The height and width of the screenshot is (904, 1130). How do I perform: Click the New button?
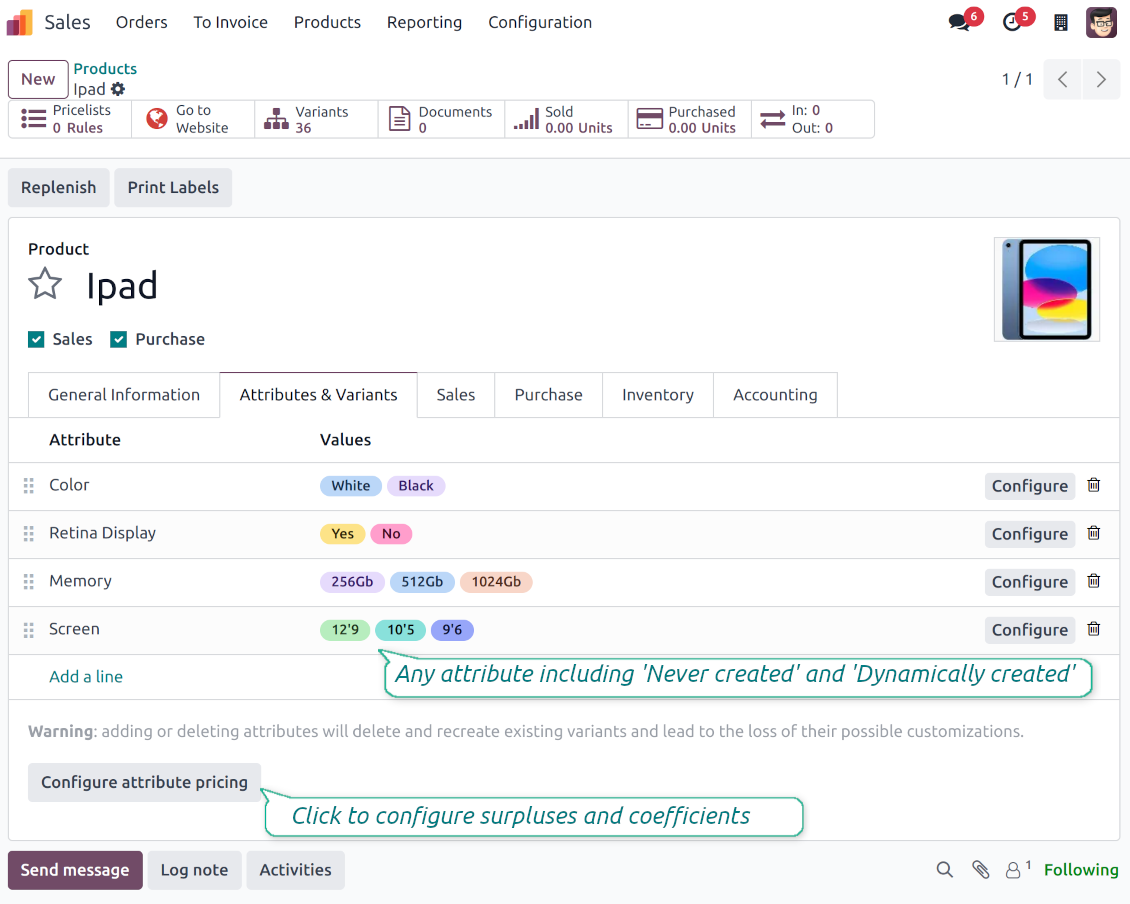click(38, 79)
